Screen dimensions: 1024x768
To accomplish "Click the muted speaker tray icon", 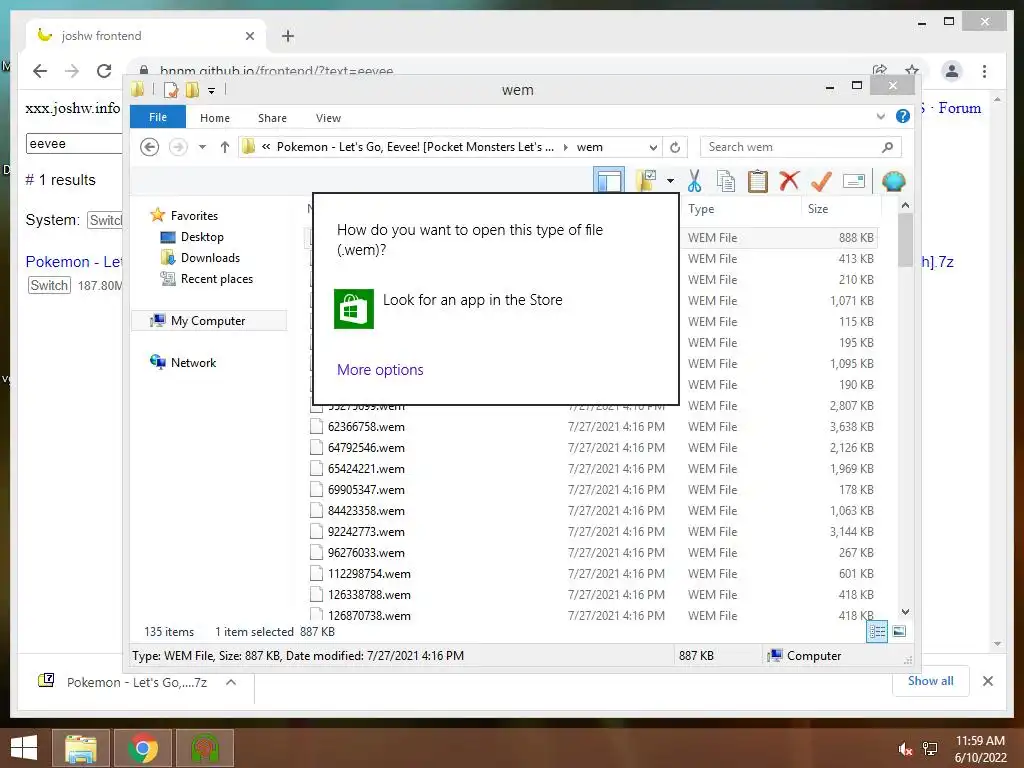I will pos(905,749).
